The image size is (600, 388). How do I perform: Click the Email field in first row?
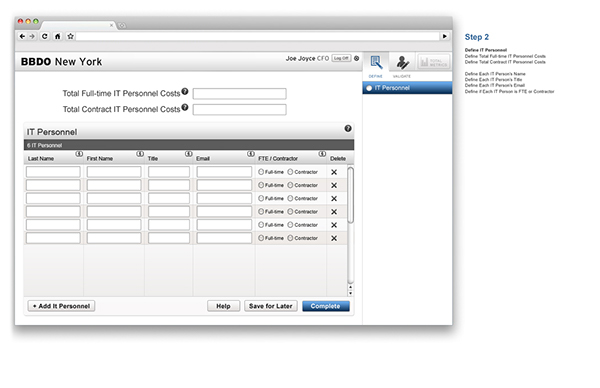point(224,172)
